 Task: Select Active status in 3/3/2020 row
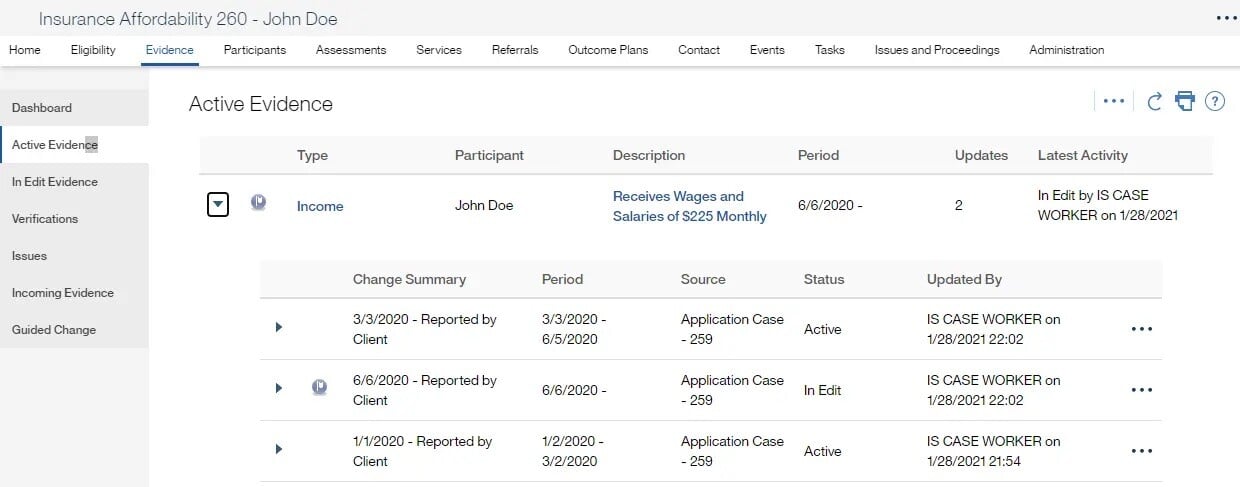[823, 329]
